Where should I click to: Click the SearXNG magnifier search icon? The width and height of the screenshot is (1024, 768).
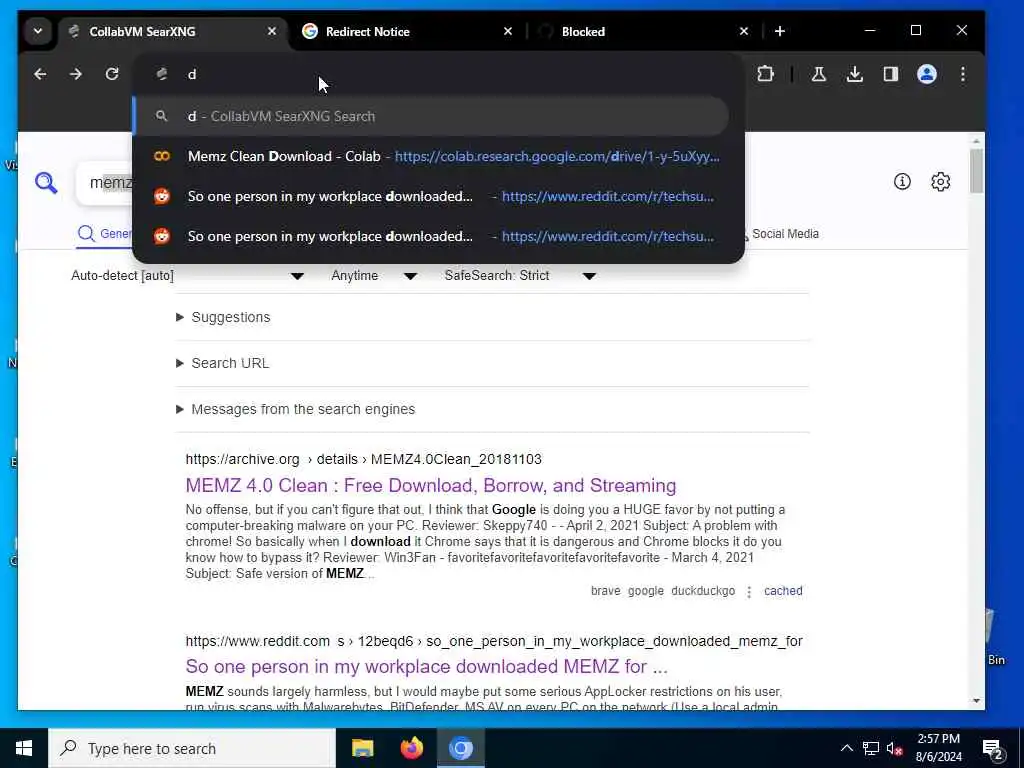point(46,183)
